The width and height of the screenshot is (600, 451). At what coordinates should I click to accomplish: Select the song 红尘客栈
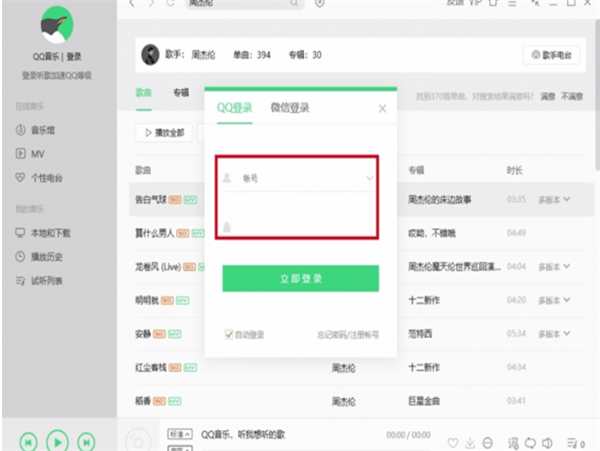151,368
